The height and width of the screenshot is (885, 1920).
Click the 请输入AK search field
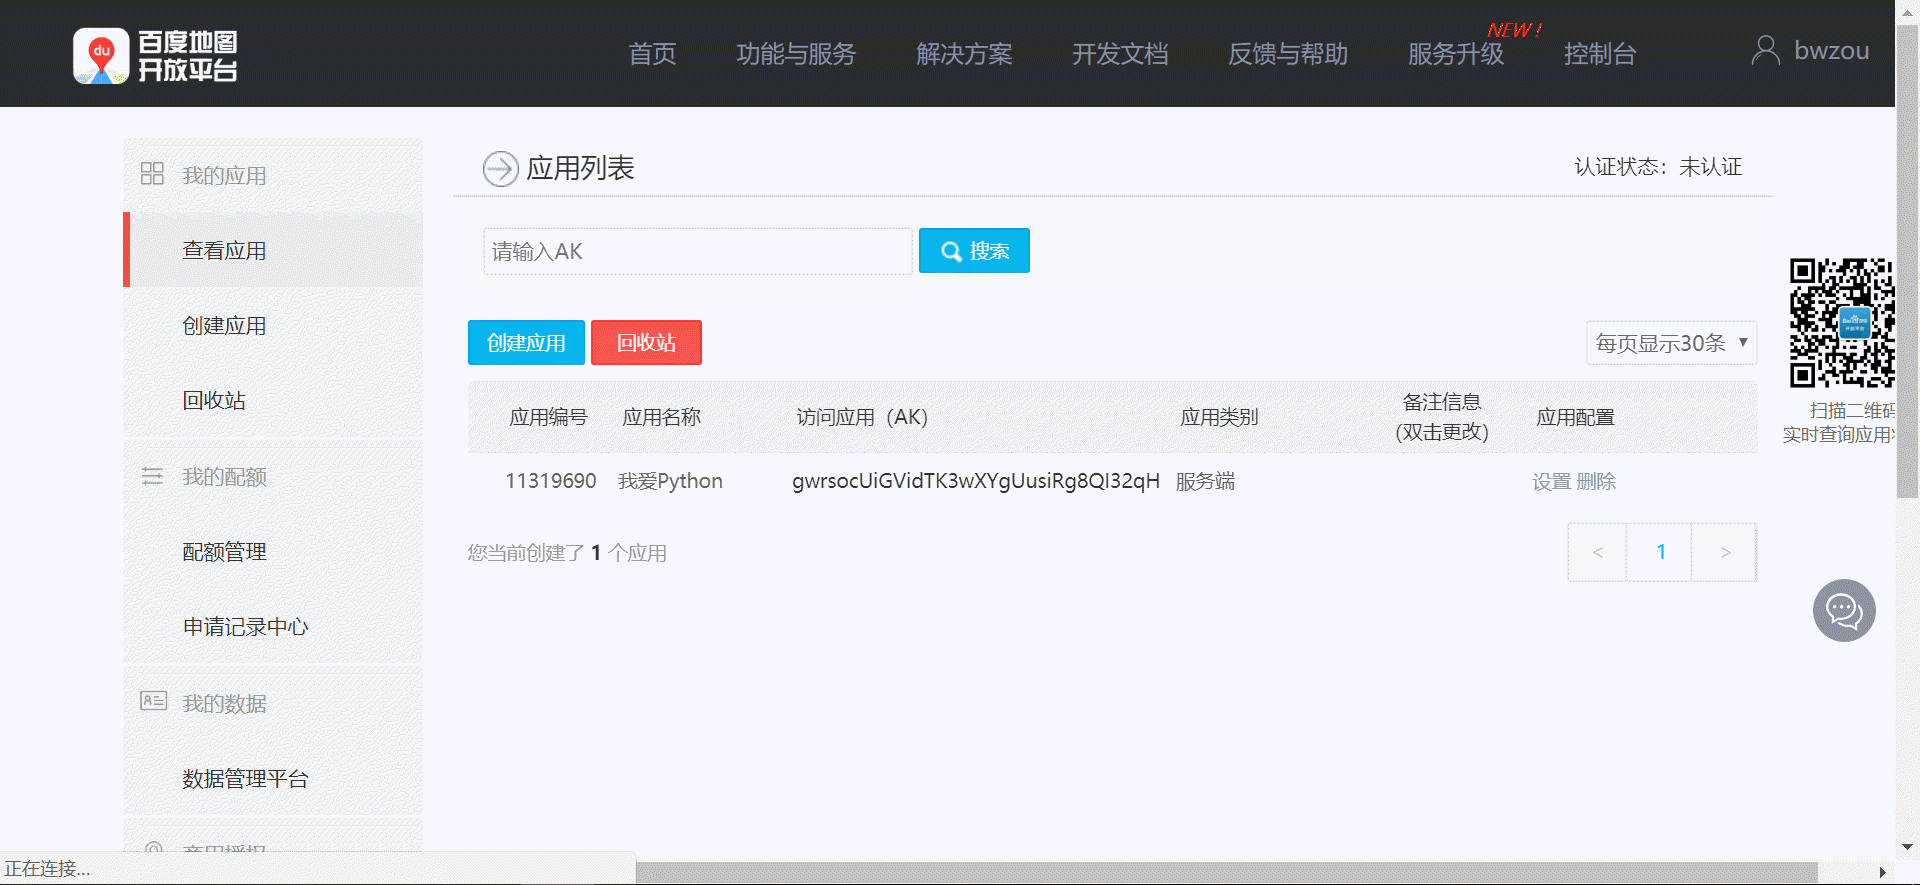(697, 251)
